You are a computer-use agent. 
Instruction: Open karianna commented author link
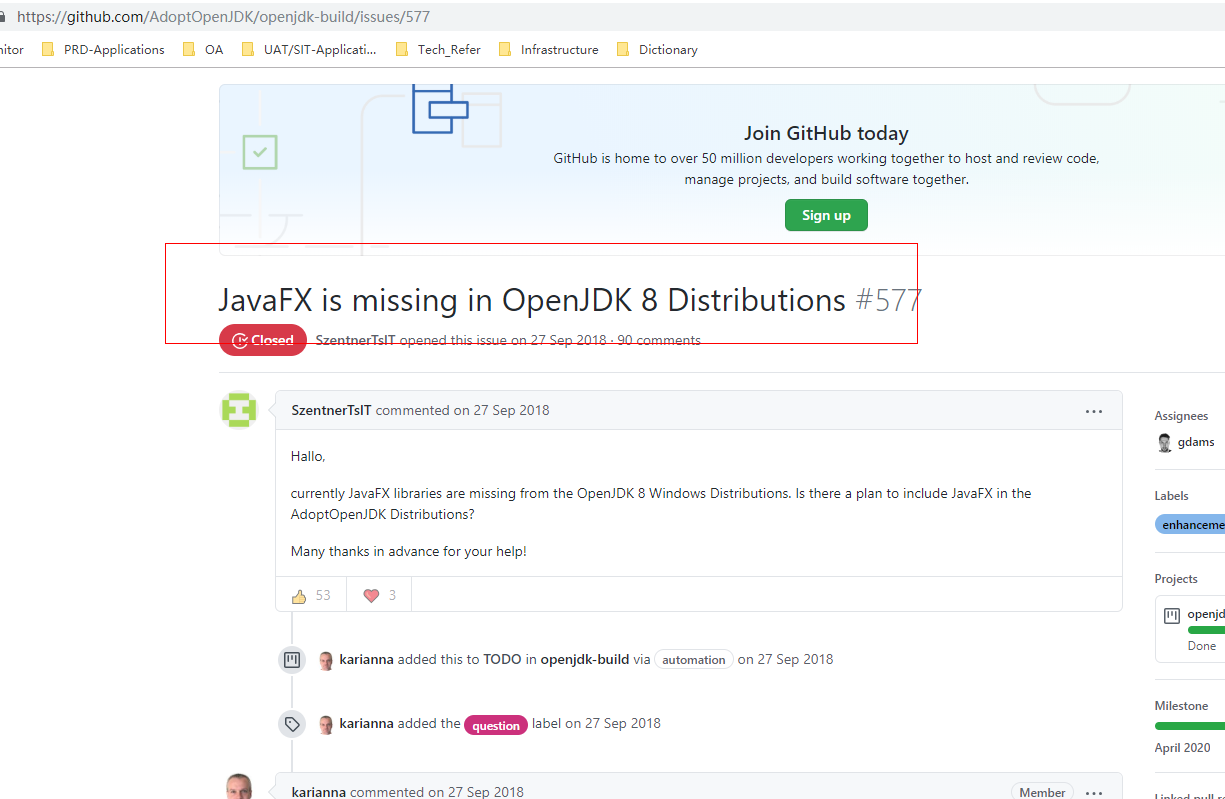click(x=319, y=792)
